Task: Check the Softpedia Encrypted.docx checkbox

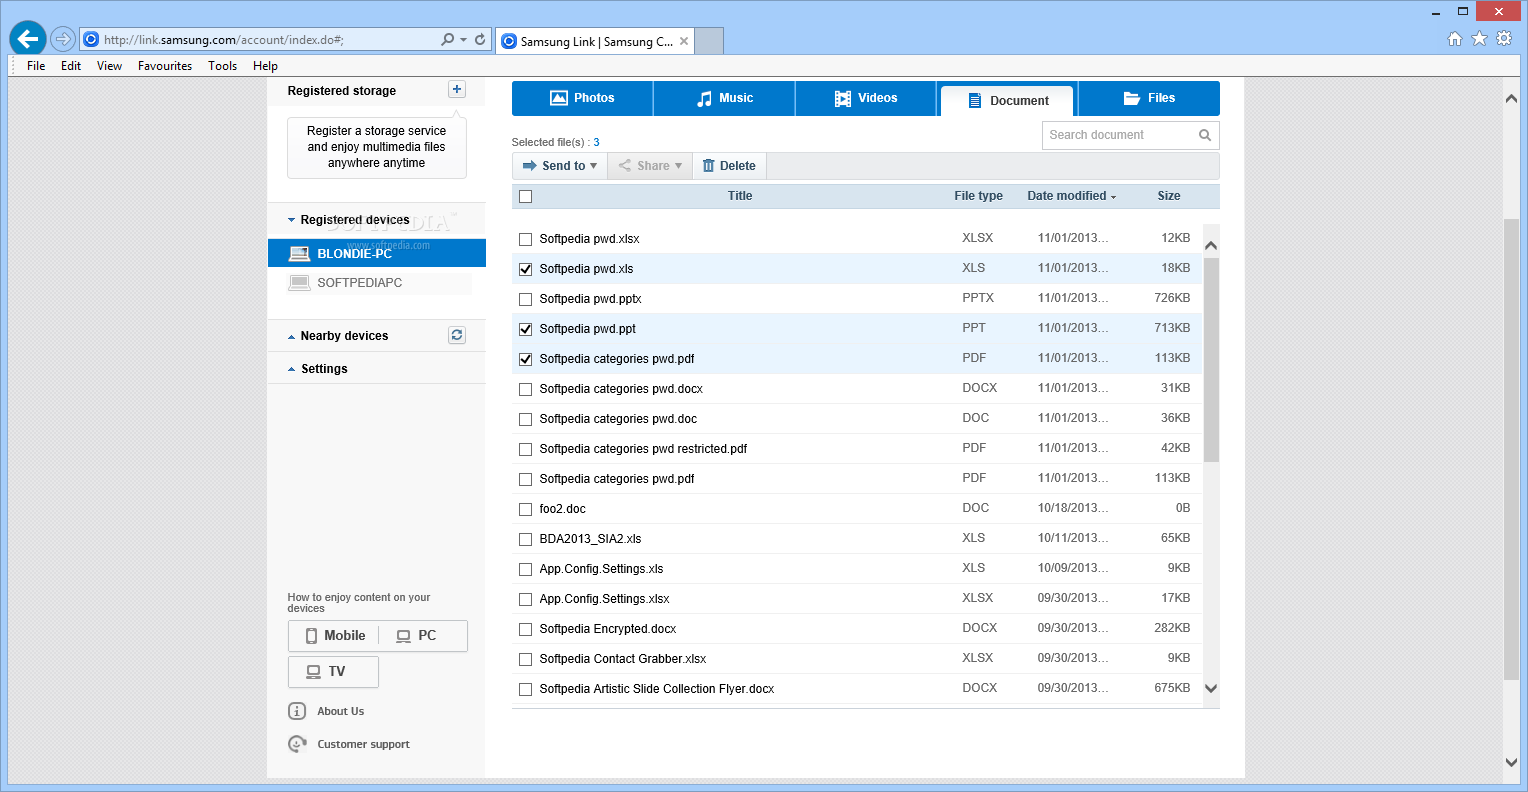Action: pos(526,629)
